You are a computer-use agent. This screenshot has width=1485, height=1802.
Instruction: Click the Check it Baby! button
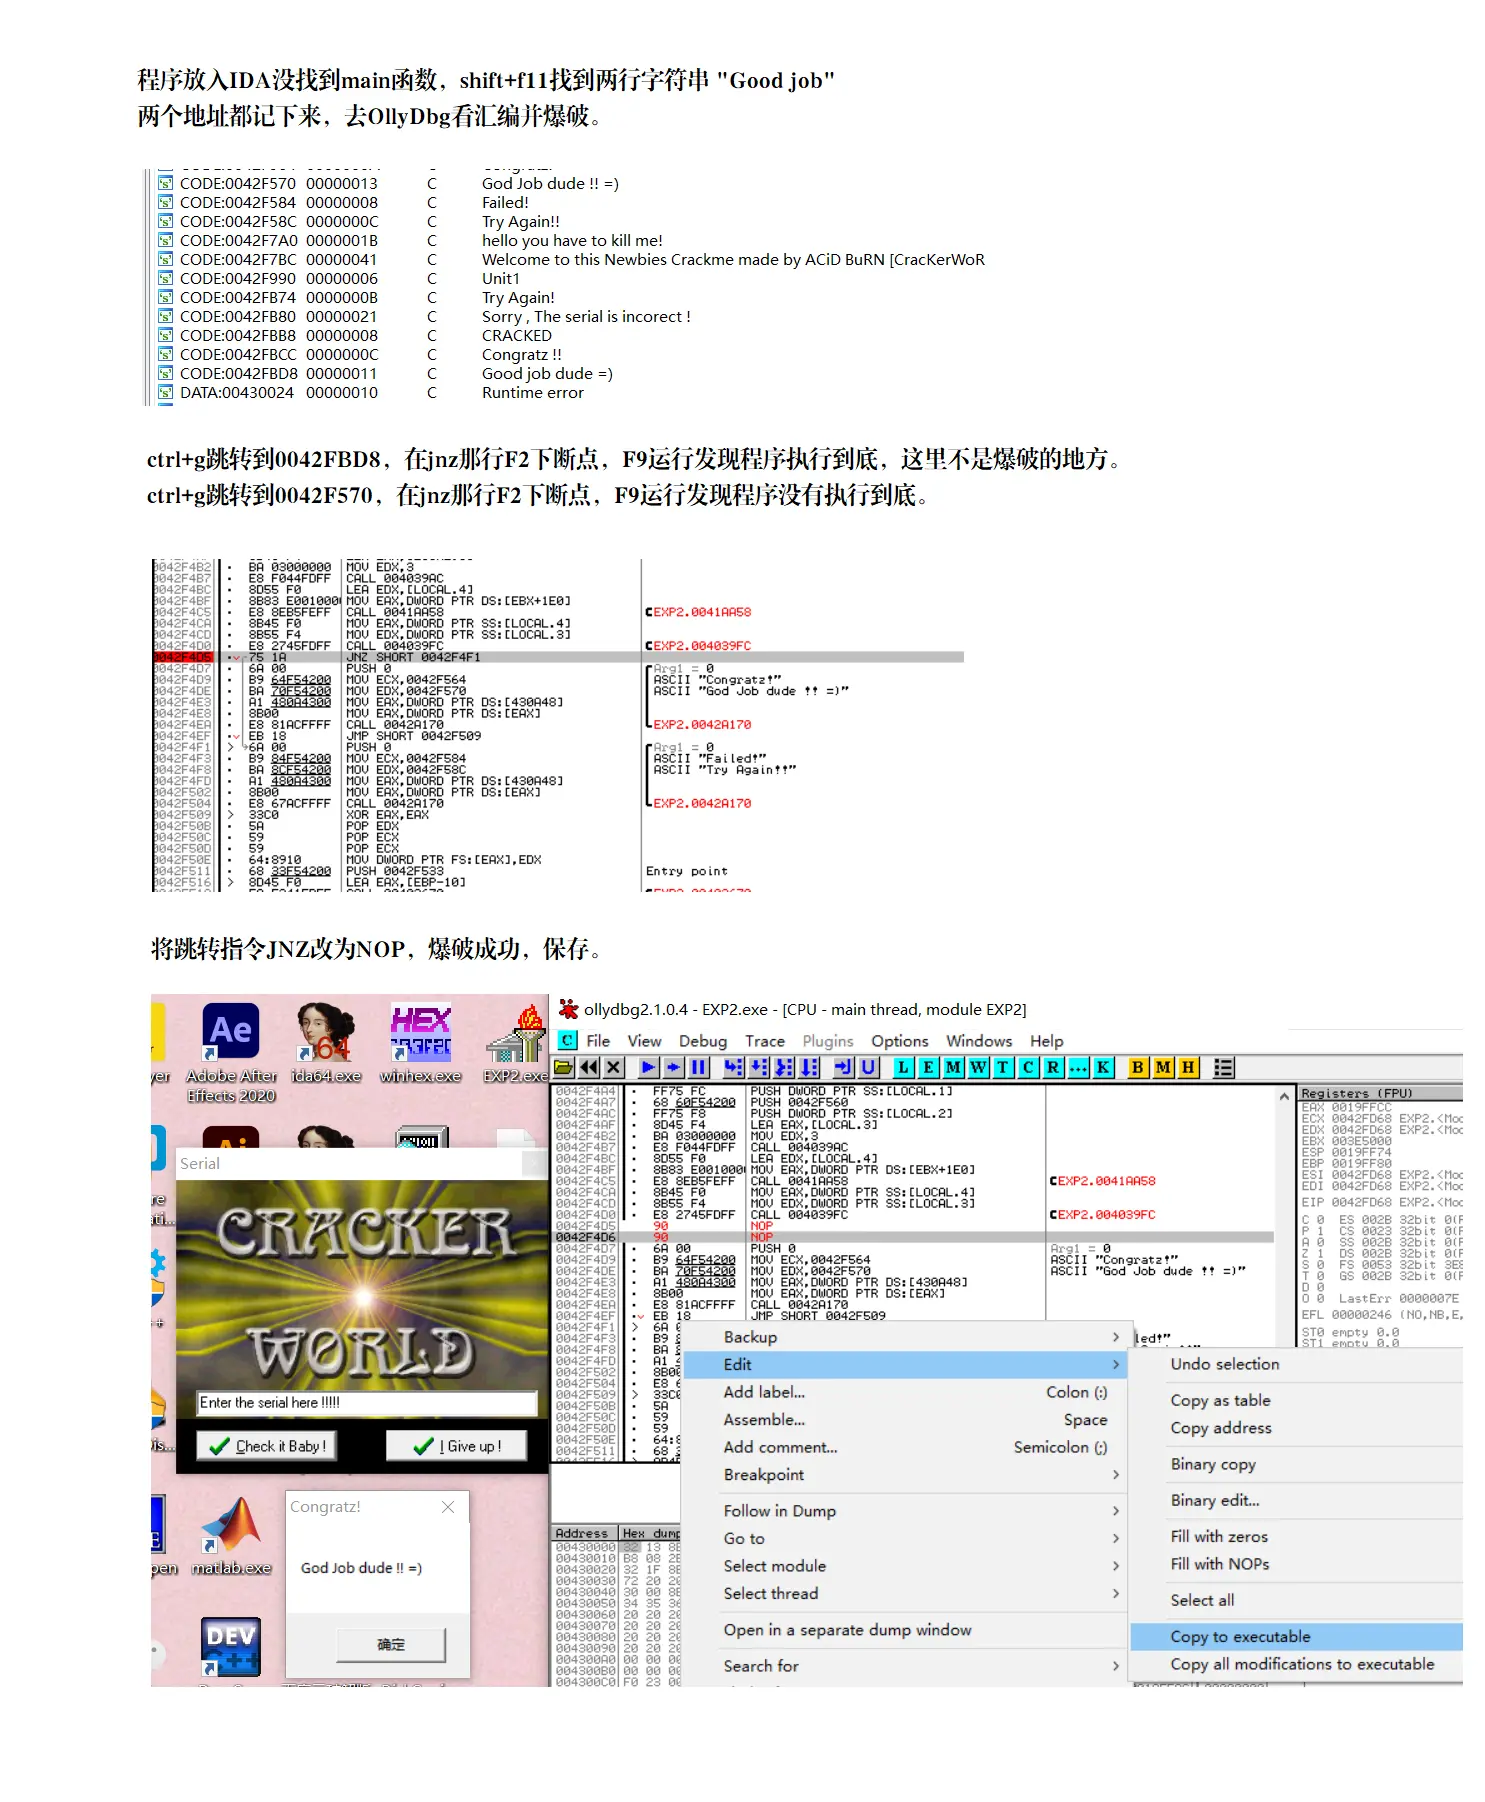(x=267, y=1446)
